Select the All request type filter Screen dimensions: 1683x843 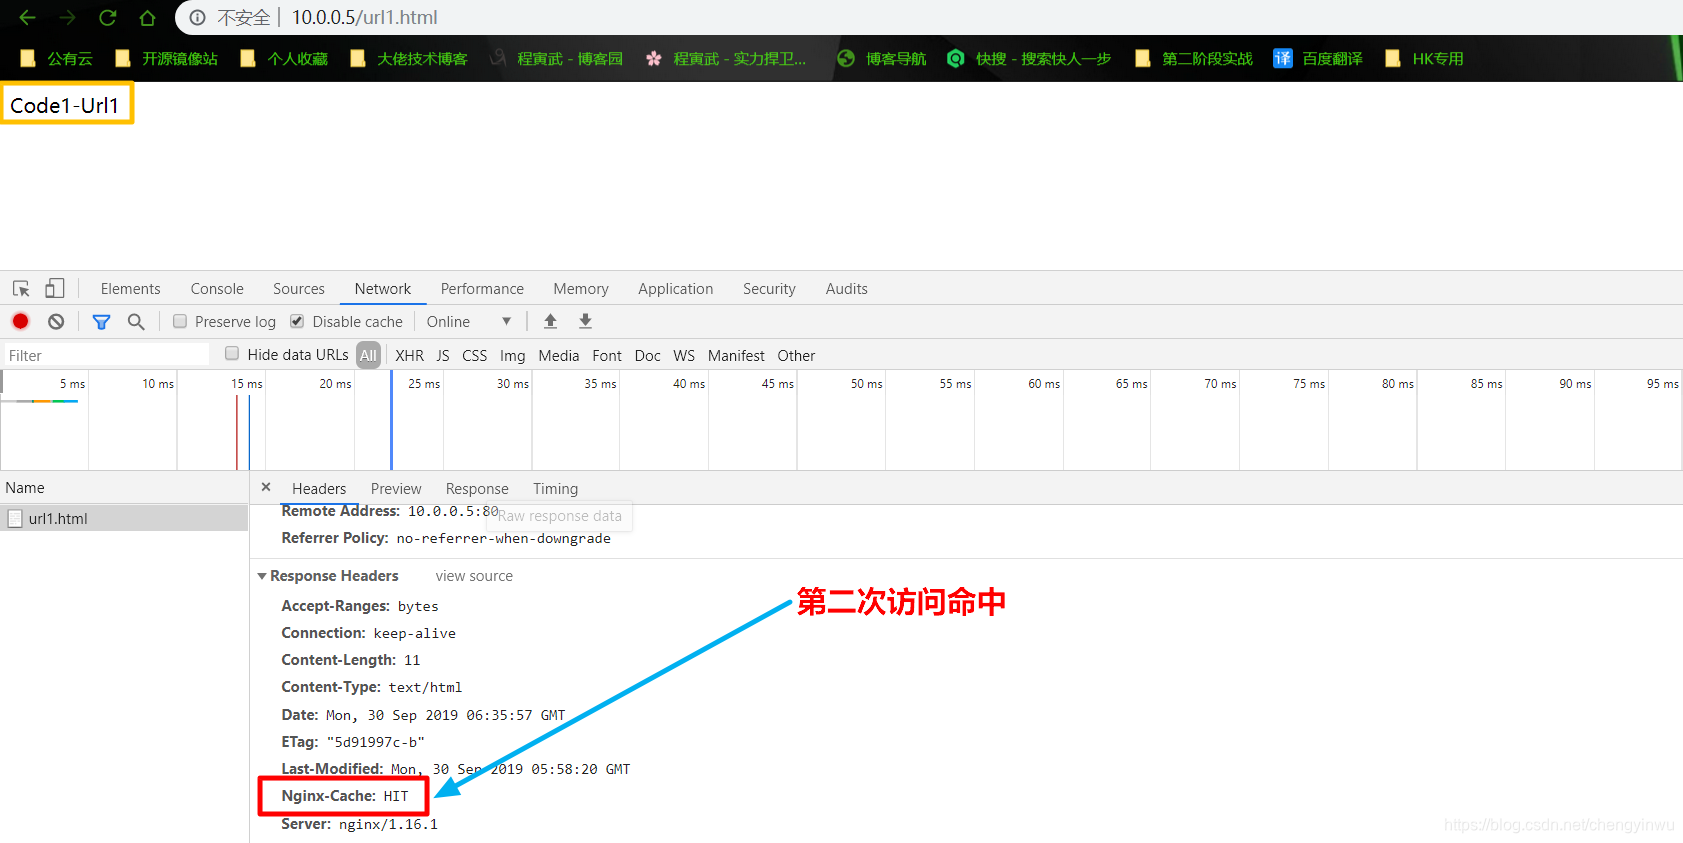coord(368,355)
